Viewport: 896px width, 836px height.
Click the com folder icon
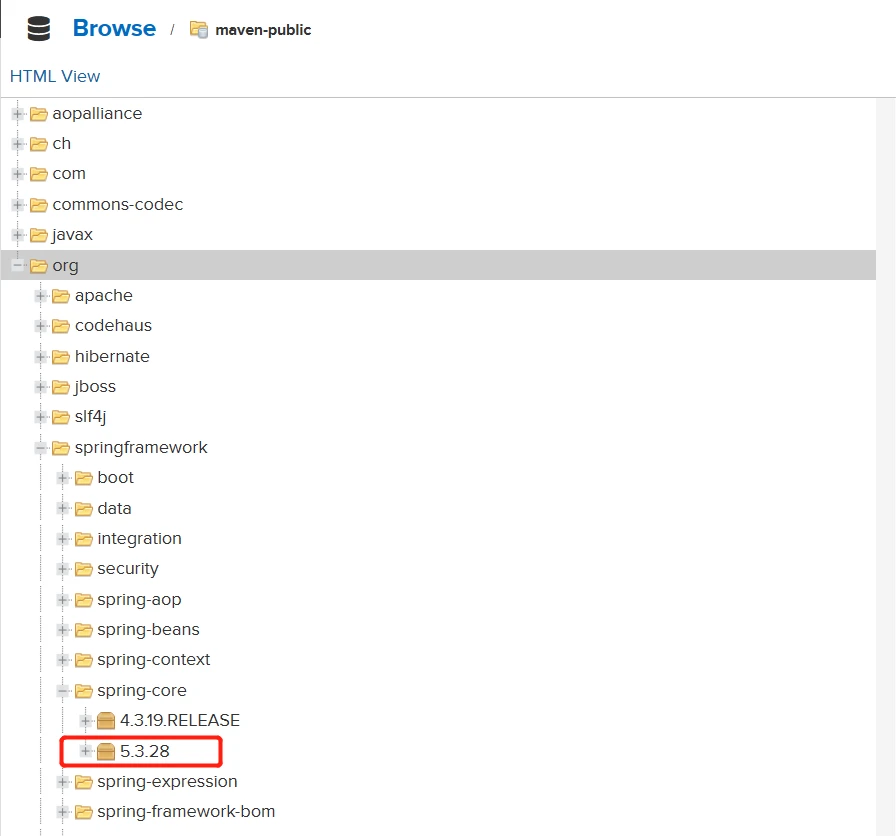[38, 174]
